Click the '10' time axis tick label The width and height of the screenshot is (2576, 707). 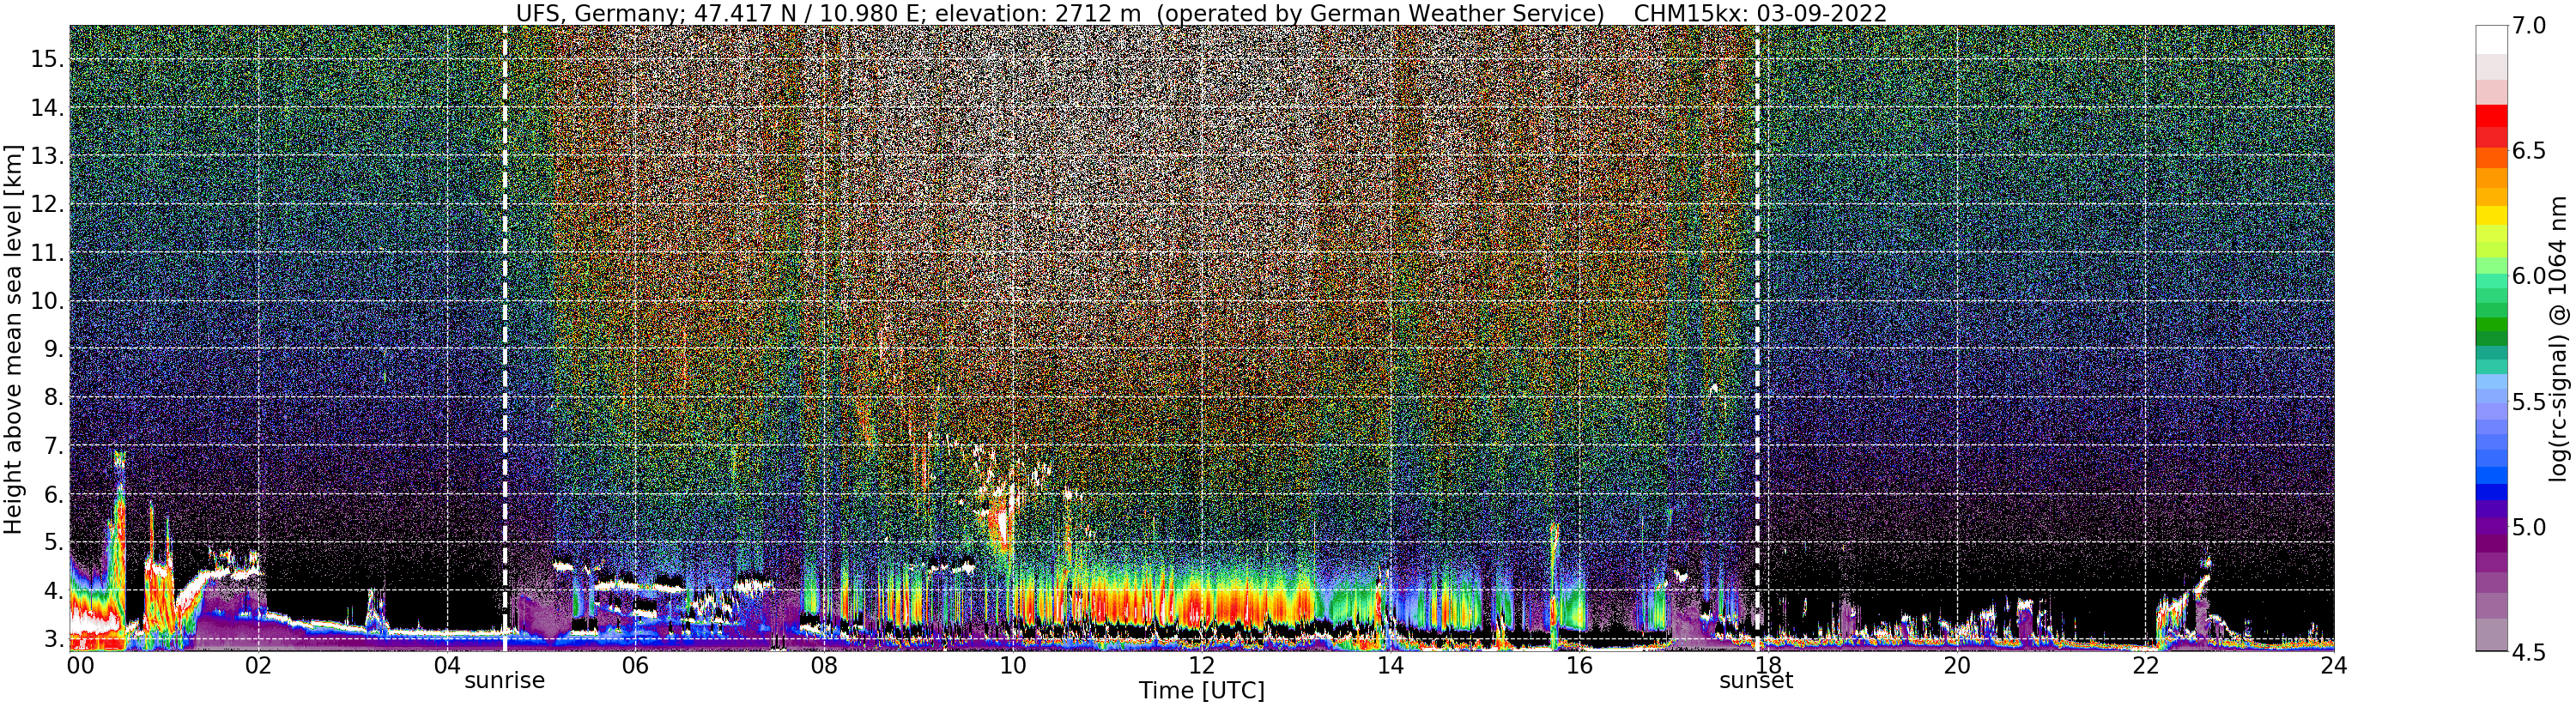(x=1012, y=666)
